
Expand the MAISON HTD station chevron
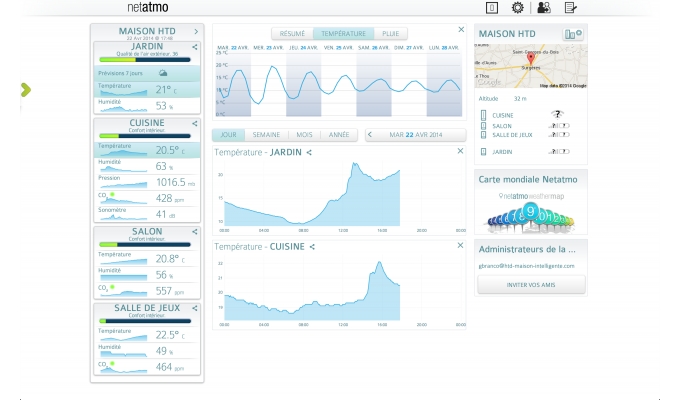[x=196, y=32]
